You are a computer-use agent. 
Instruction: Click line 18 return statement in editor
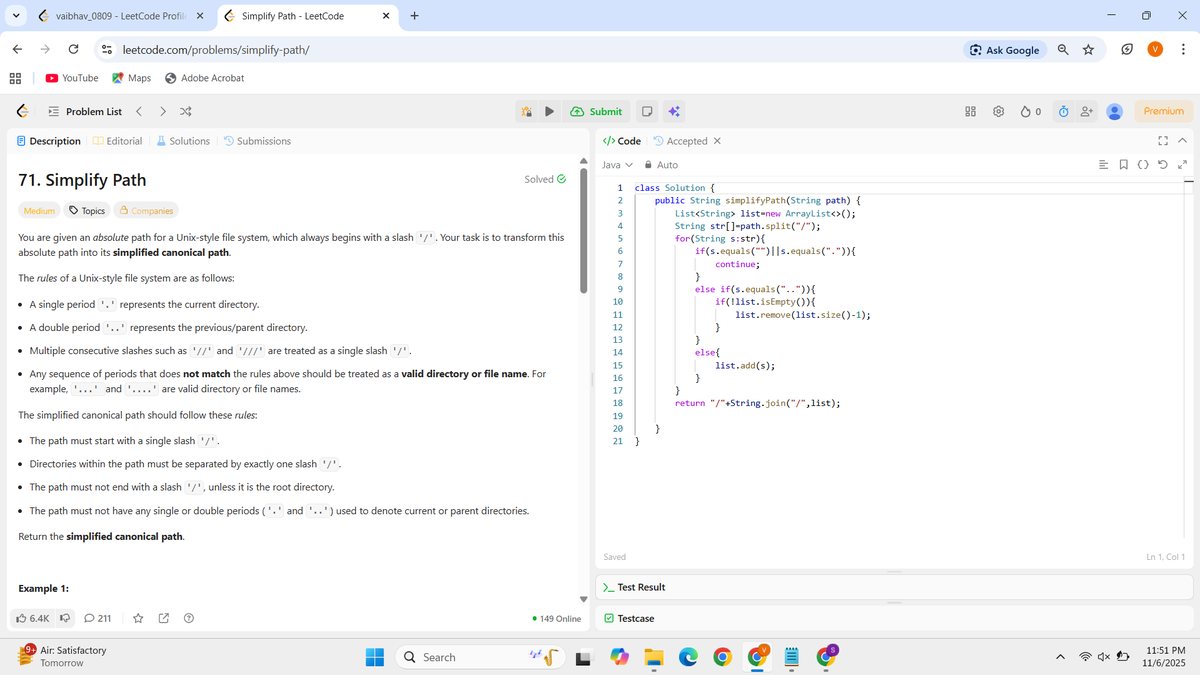(x=757, y=404)
